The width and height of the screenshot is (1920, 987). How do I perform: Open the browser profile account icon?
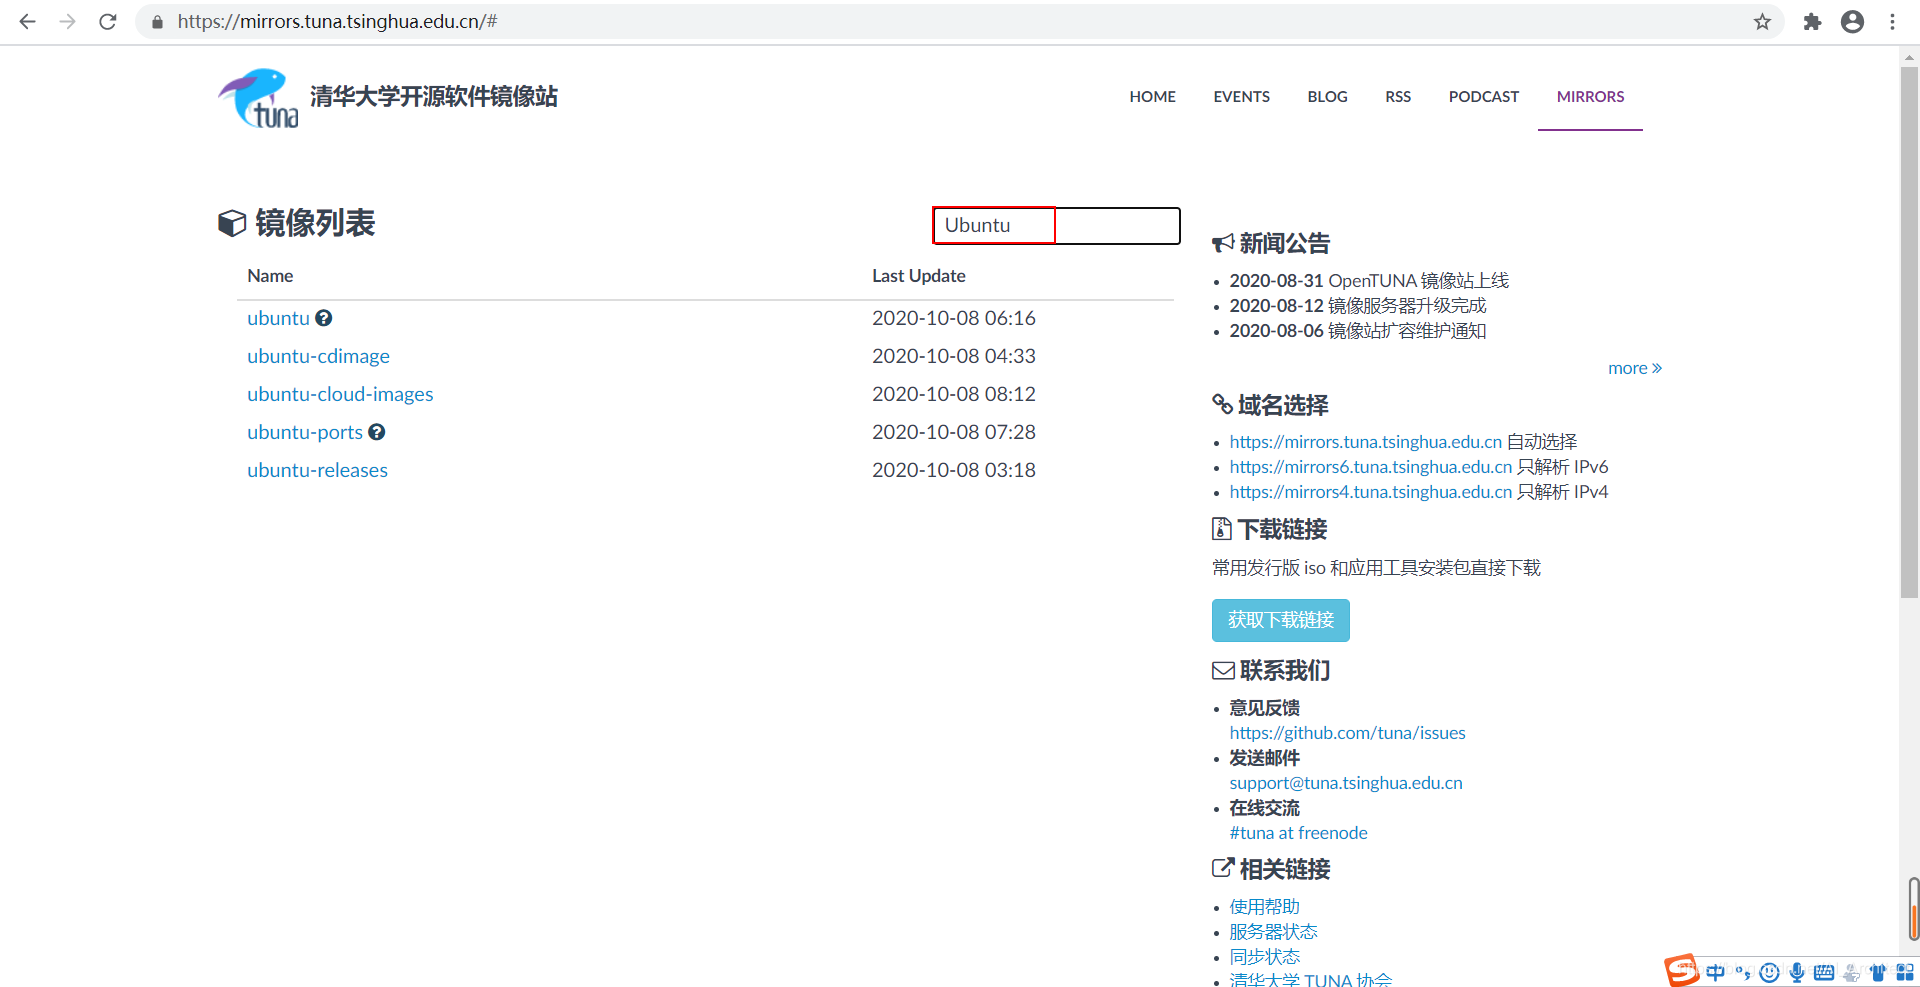click(1852, 21)
